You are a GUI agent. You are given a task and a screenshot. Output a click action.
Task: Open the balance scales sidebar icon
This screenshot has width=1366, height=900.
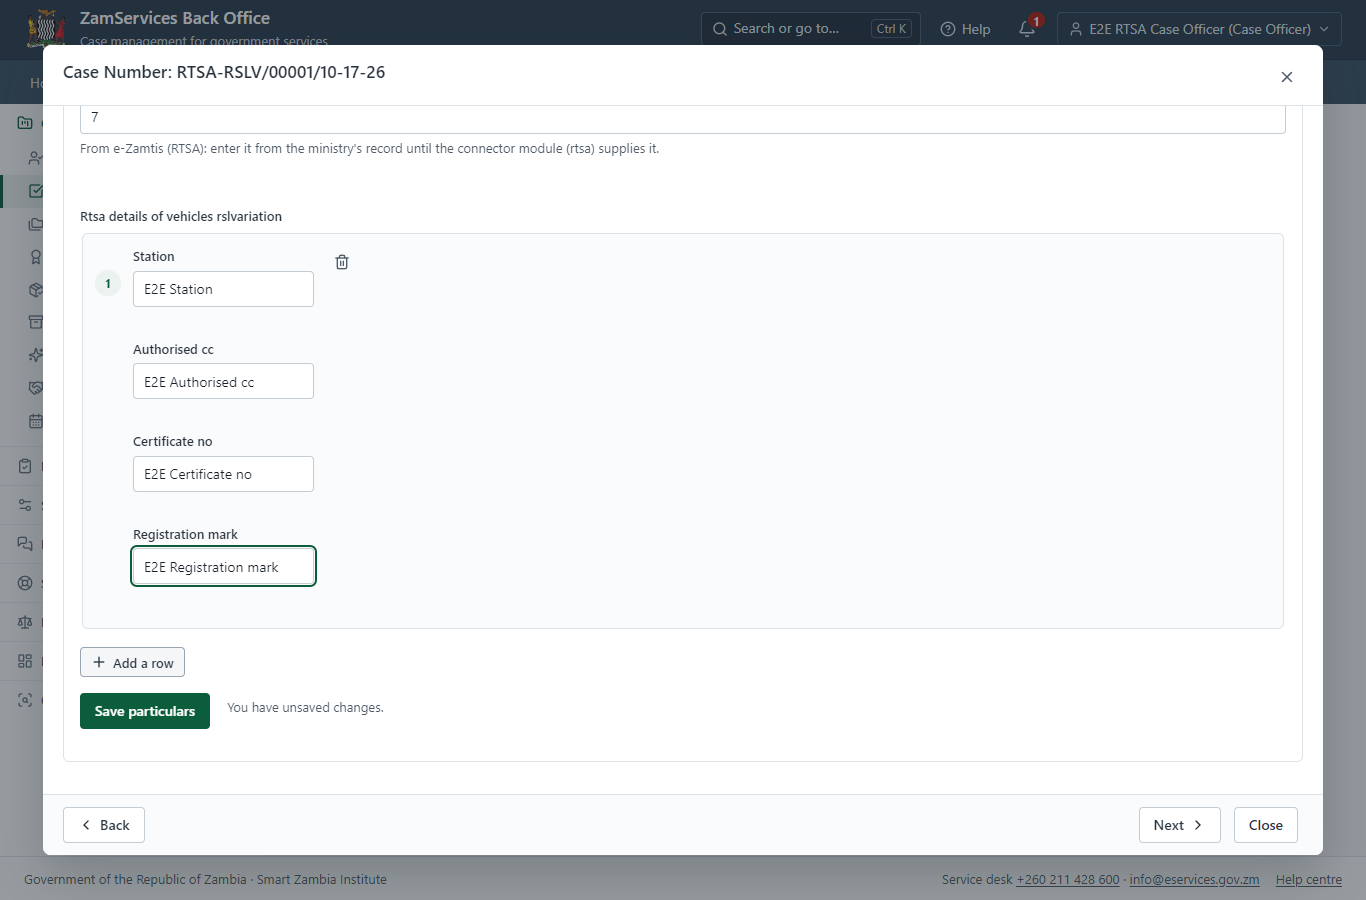click(x=25, y=622)
